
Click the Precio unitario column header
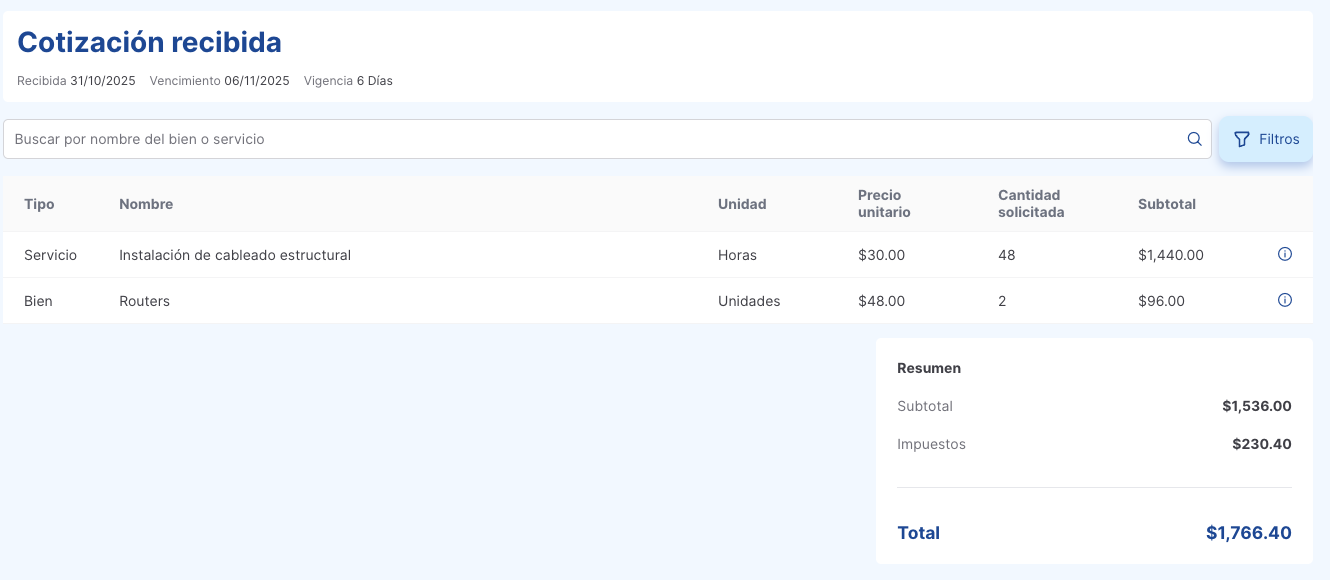(884, 203)
